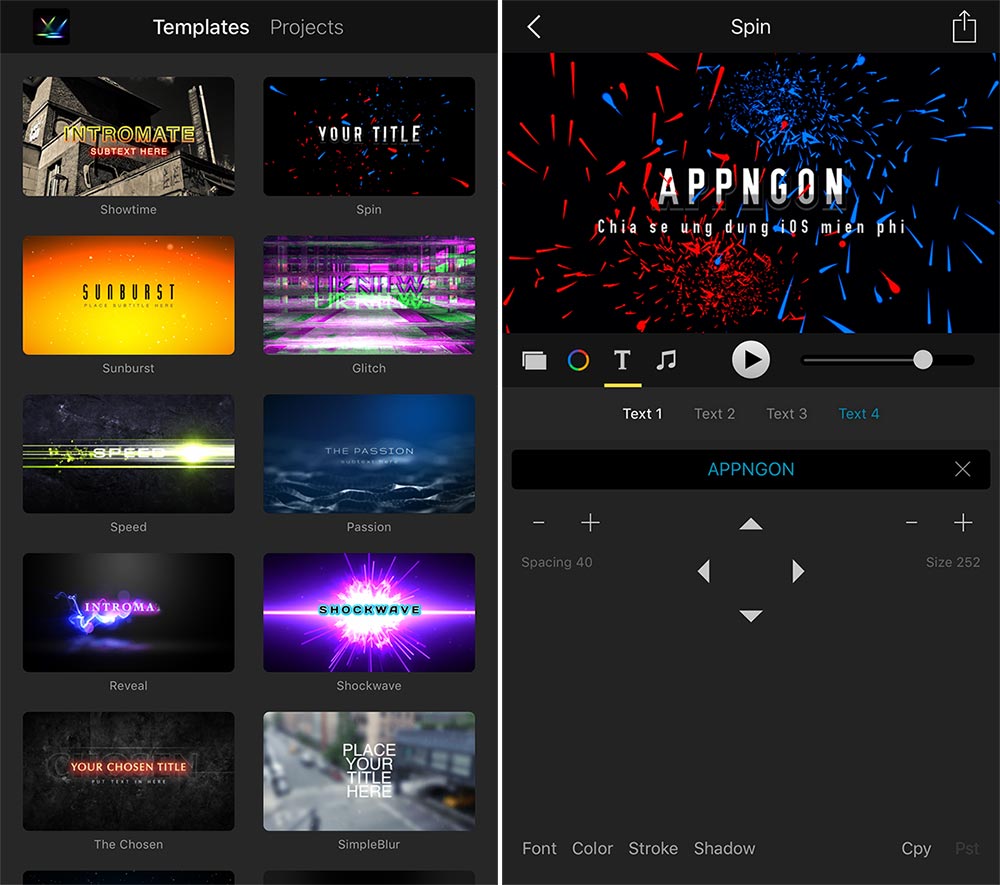Play the Spin preview
This screenshot has width=1000, height=885.
(751, 360)
